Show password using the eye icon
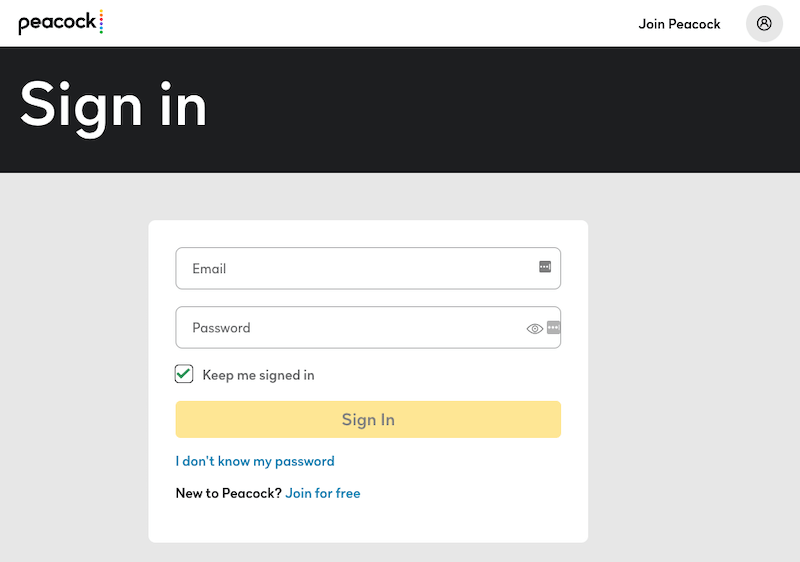The height and width of the screenshot is (562, 800). (534, 328)
